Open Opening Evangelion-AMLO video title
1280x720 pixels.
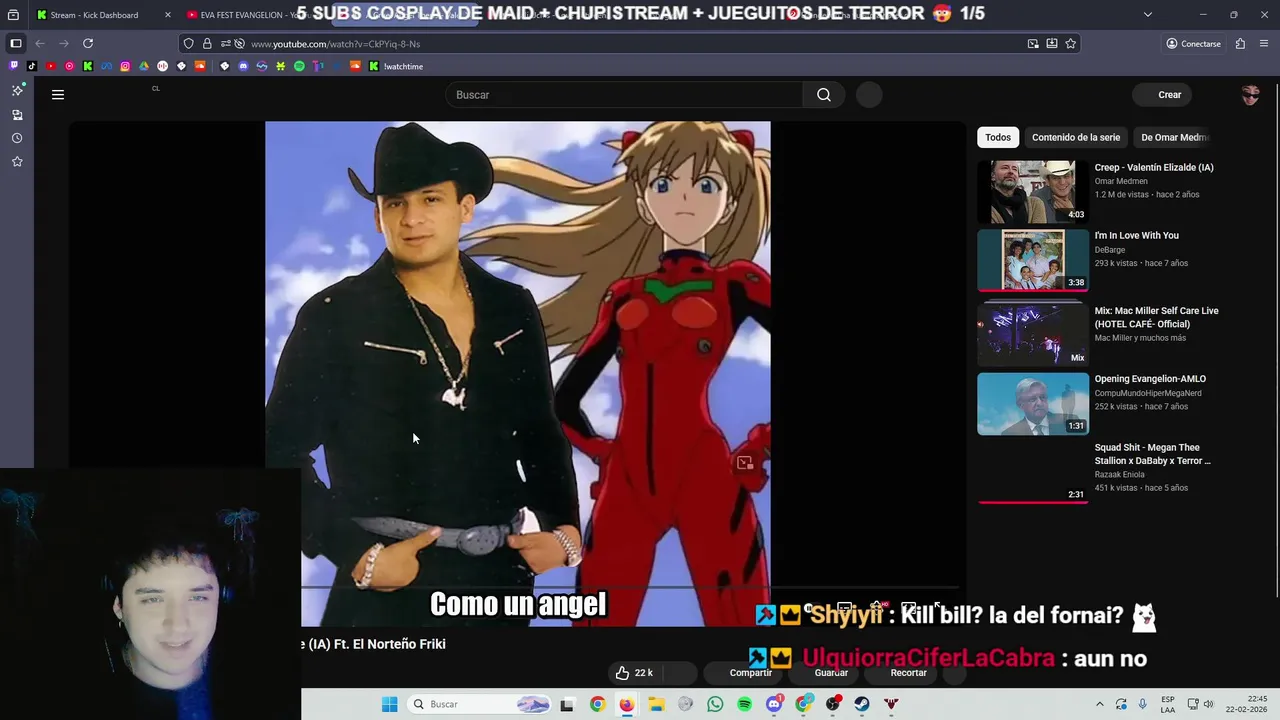[x=1150, y=379]
